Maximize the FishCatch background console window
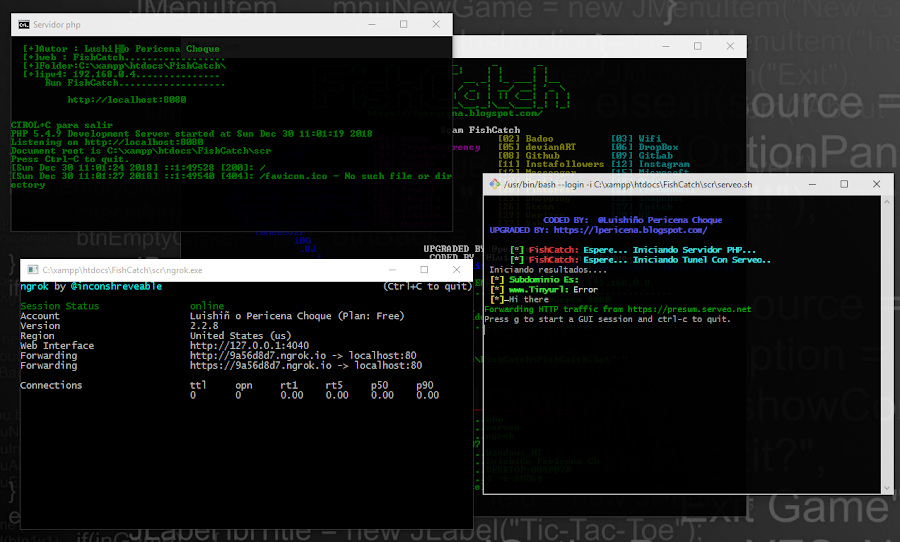The image size is (900, 542). [x=697, y=46]
